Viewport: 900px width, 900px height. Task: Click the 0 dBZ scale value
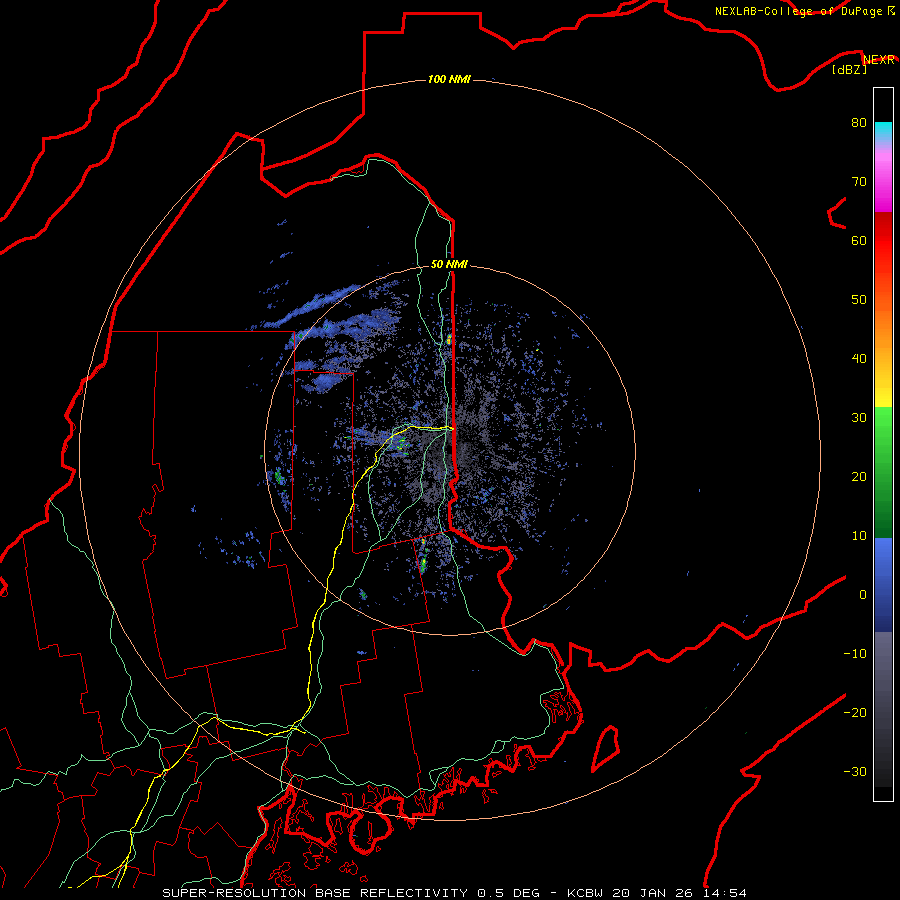pos(863,595)
